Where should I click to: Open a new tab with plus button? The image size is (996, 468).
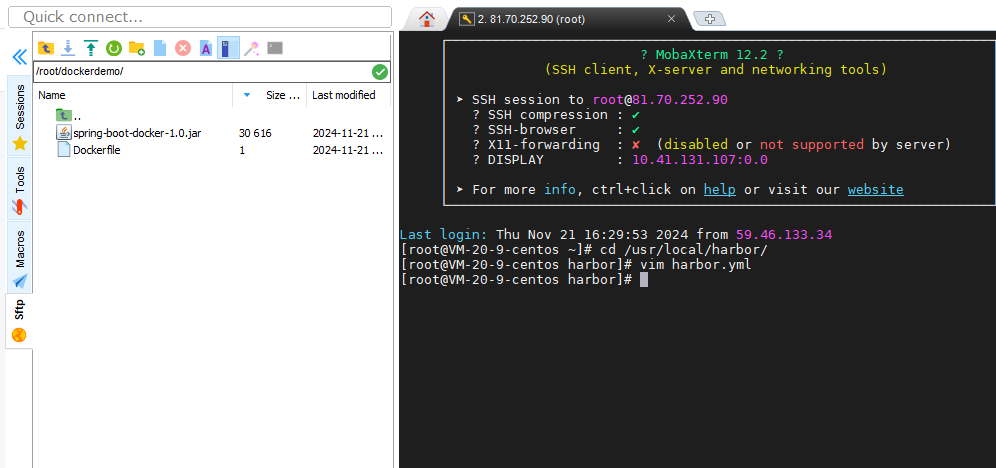click(710, 19)
